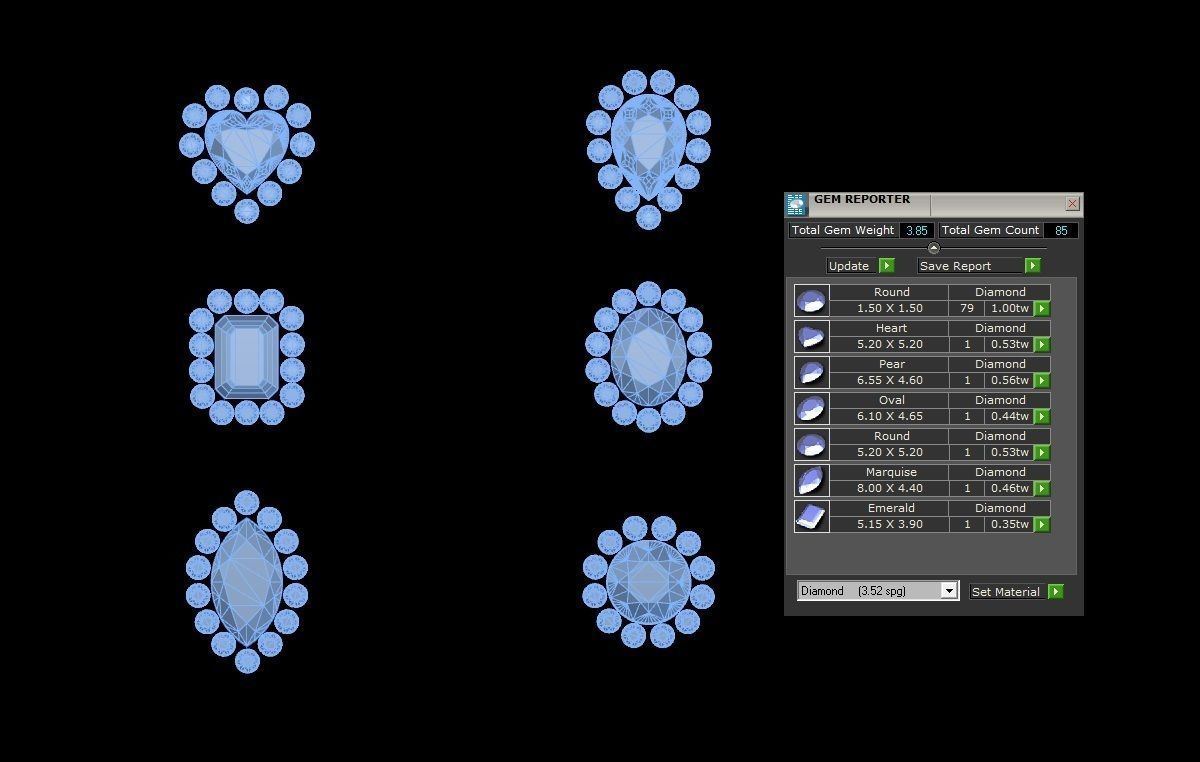This screenshot has height=762, width=1200.
Task: Click the '8.00 X 4.40' size cell
Action: 889,489
